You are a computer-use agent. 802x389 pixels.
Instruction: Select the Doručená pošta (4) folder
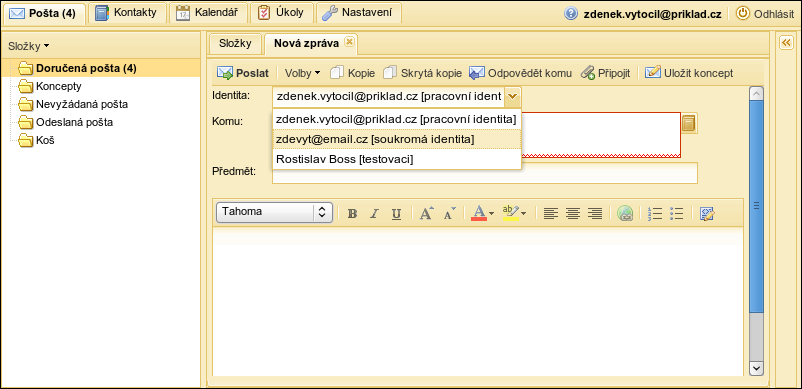coord(100,68)
